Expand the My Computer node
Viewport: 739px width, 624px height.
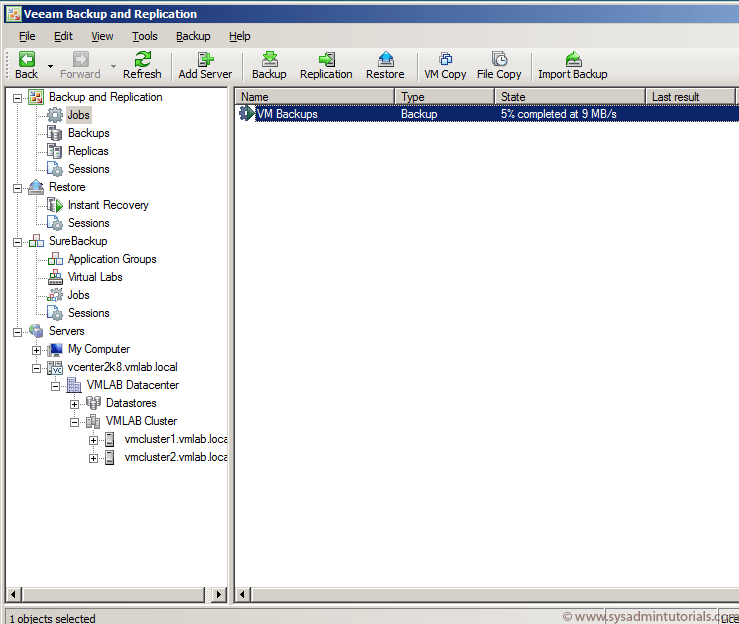[36, 350]
